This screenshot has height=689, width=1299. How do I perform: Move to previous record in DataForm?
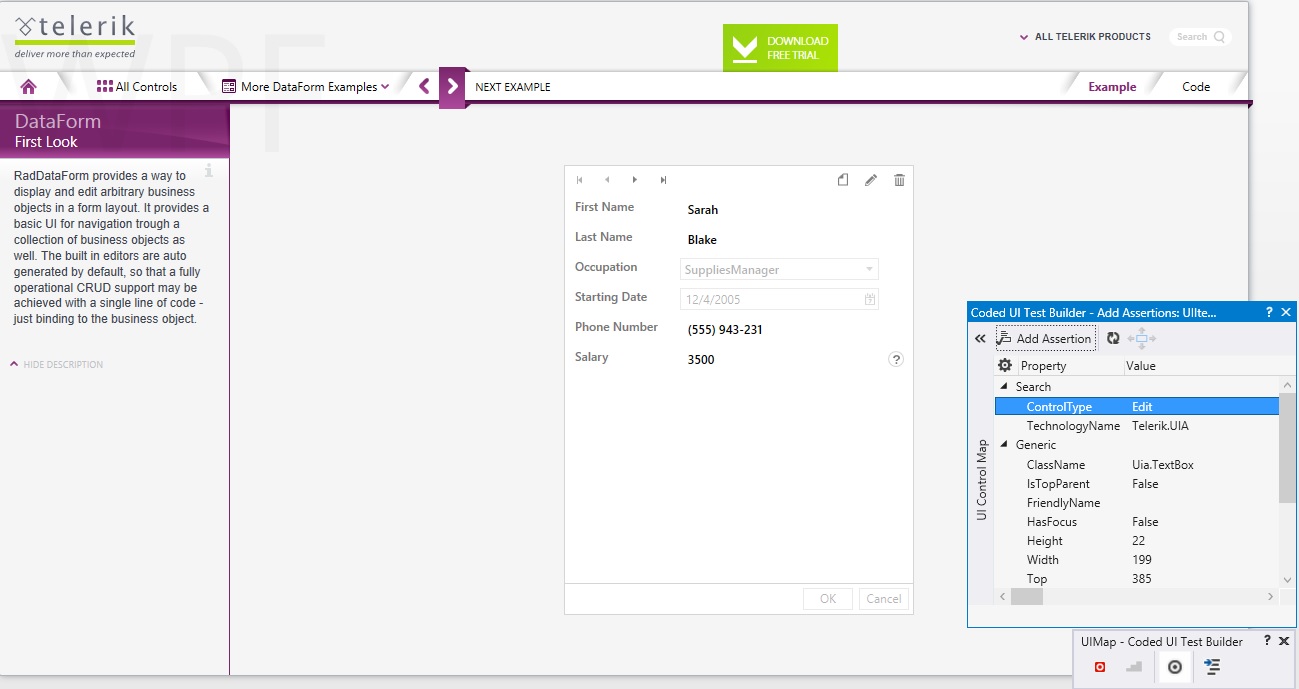(607, 180)
